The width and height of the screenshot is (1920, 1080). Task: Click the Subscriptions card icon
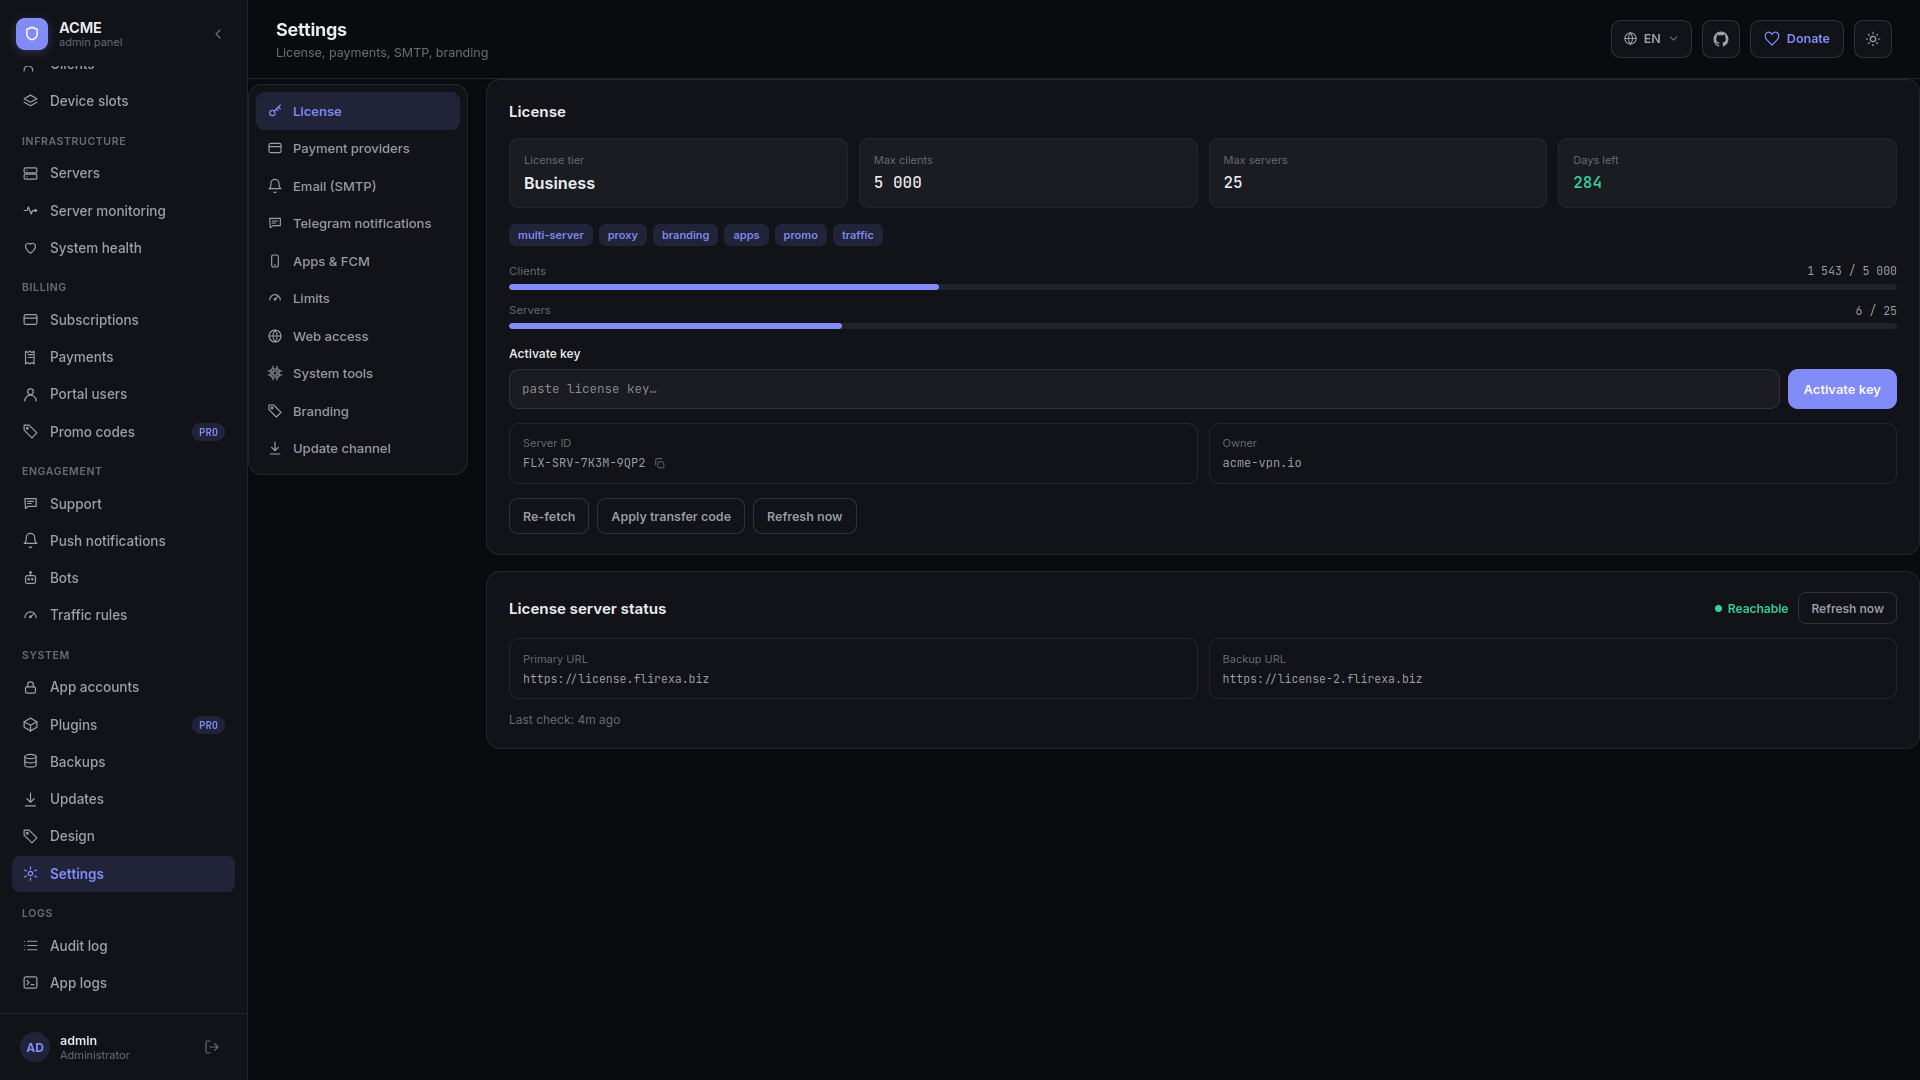(x=30, y=320)
